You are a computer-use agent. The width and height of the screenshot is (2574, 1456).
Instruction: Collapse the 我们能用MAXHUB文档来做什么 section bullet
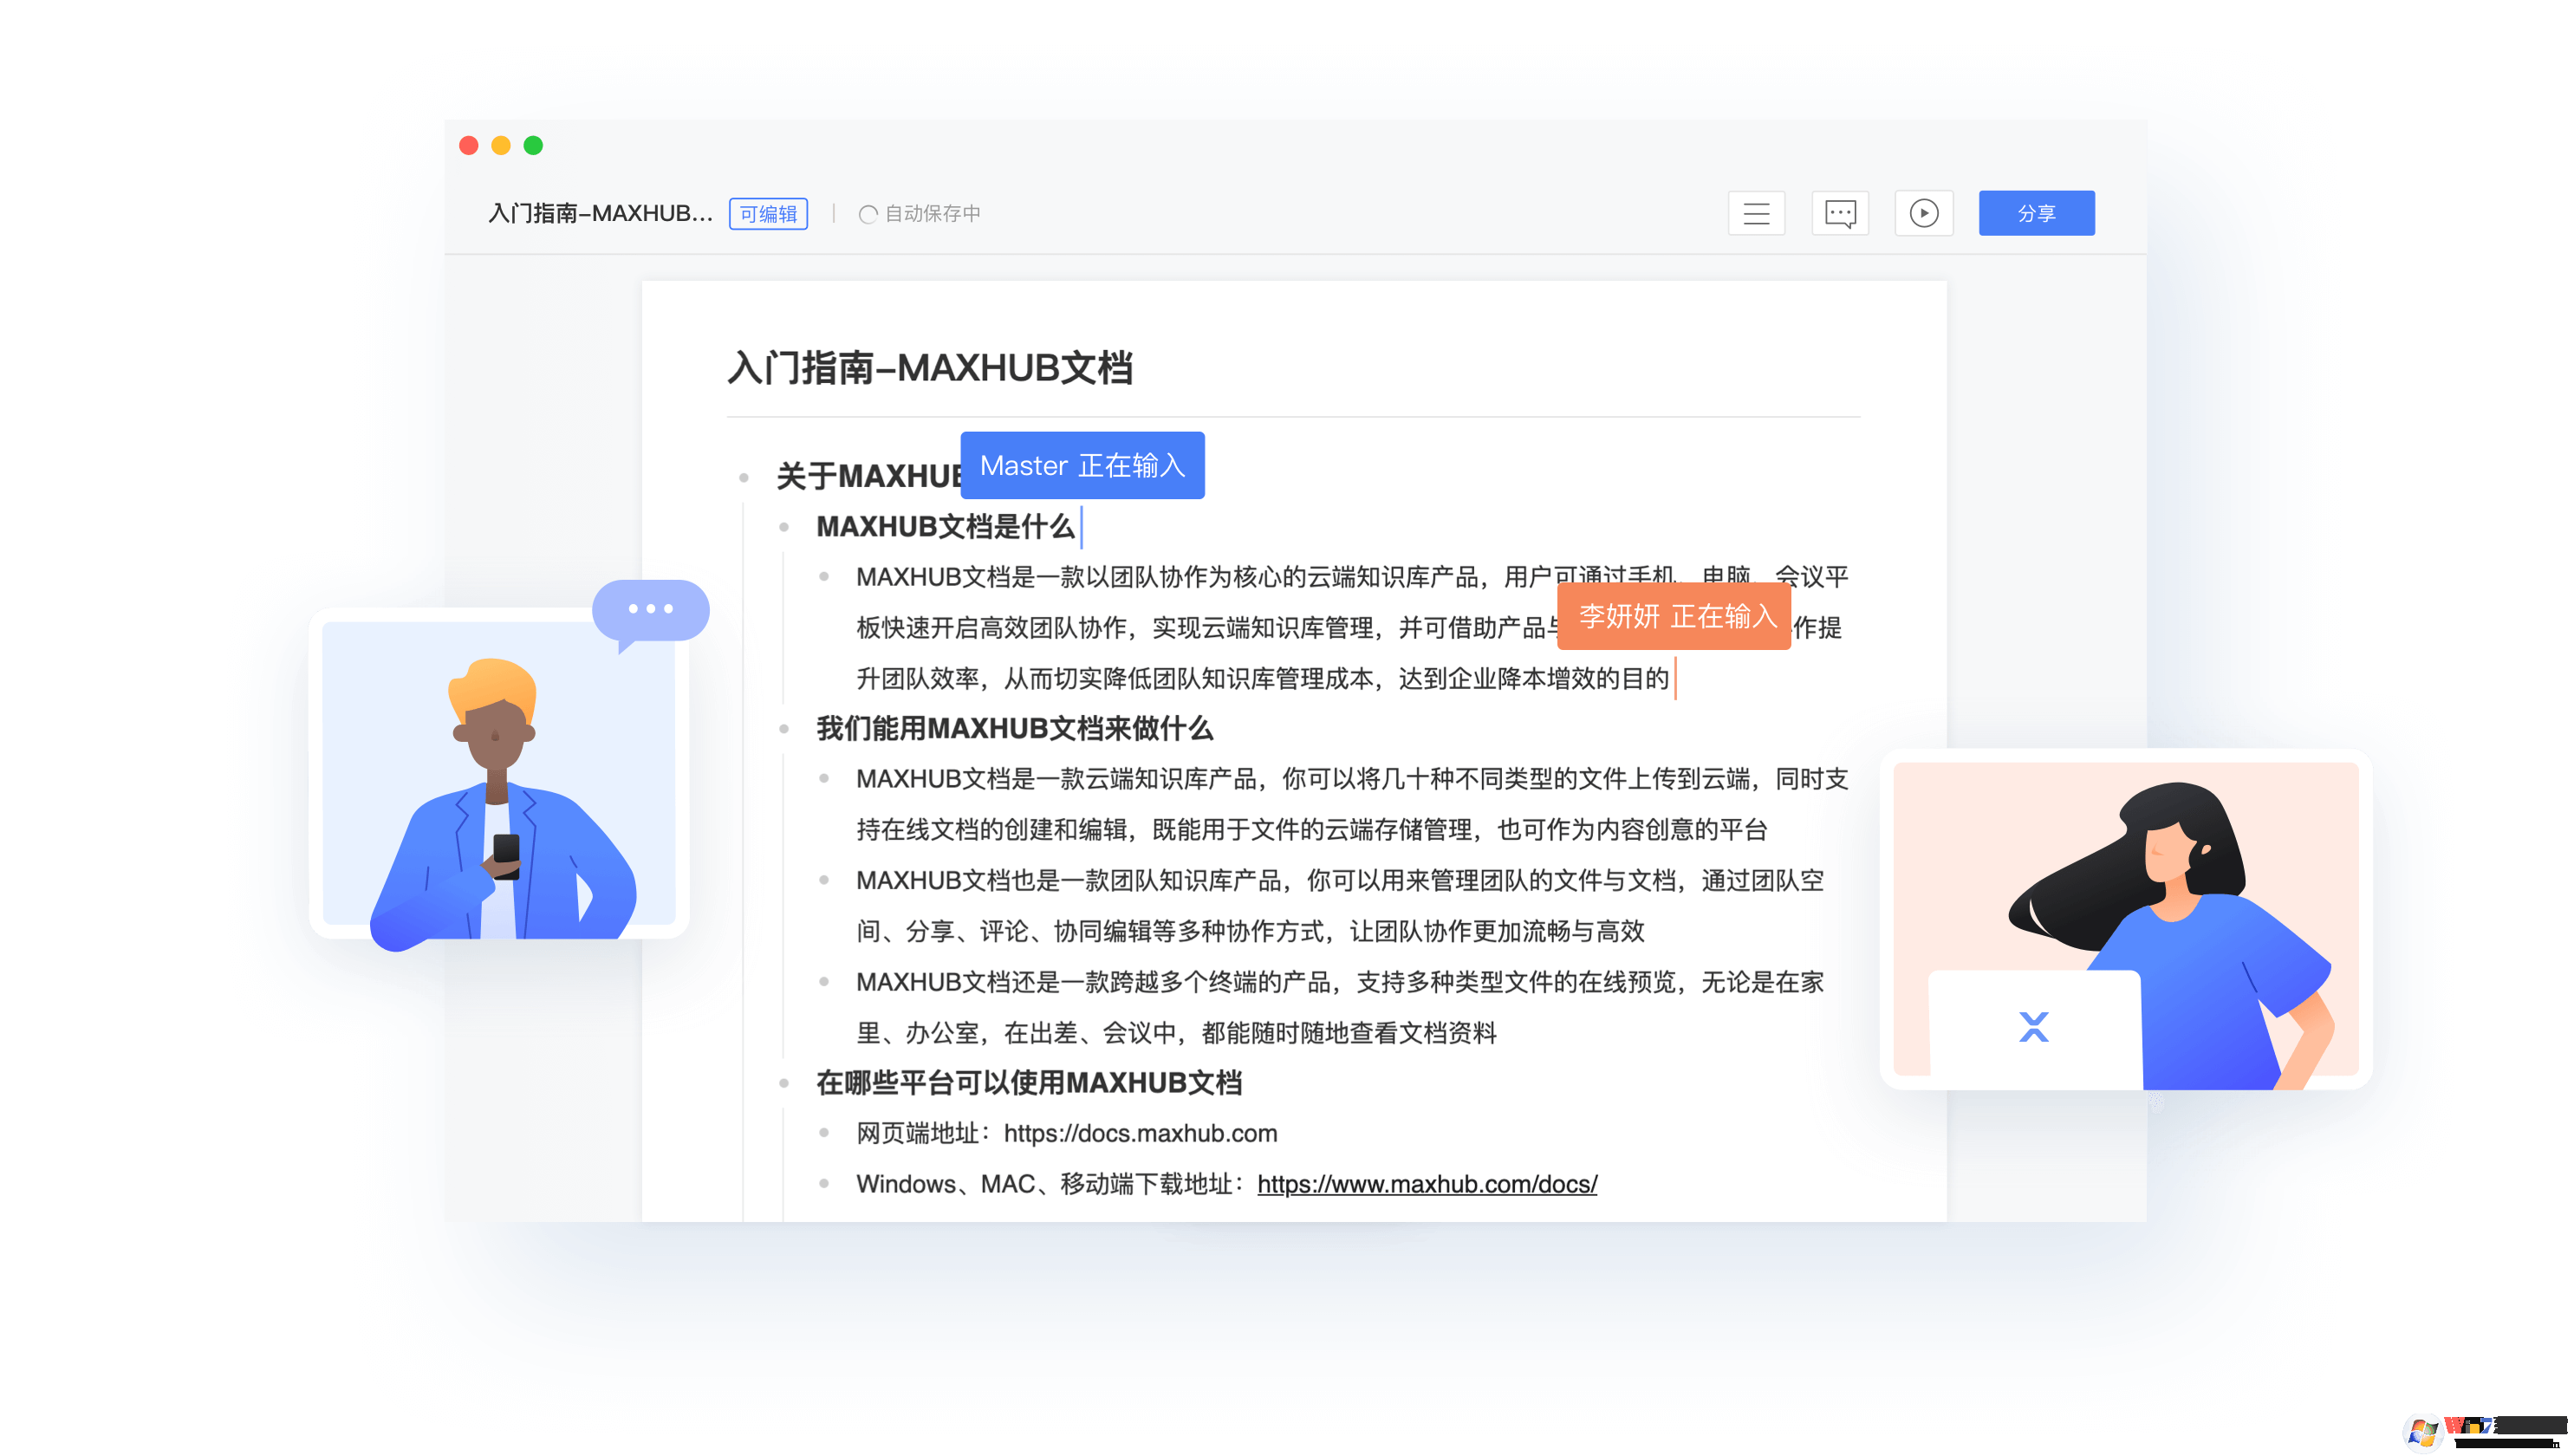785,729
